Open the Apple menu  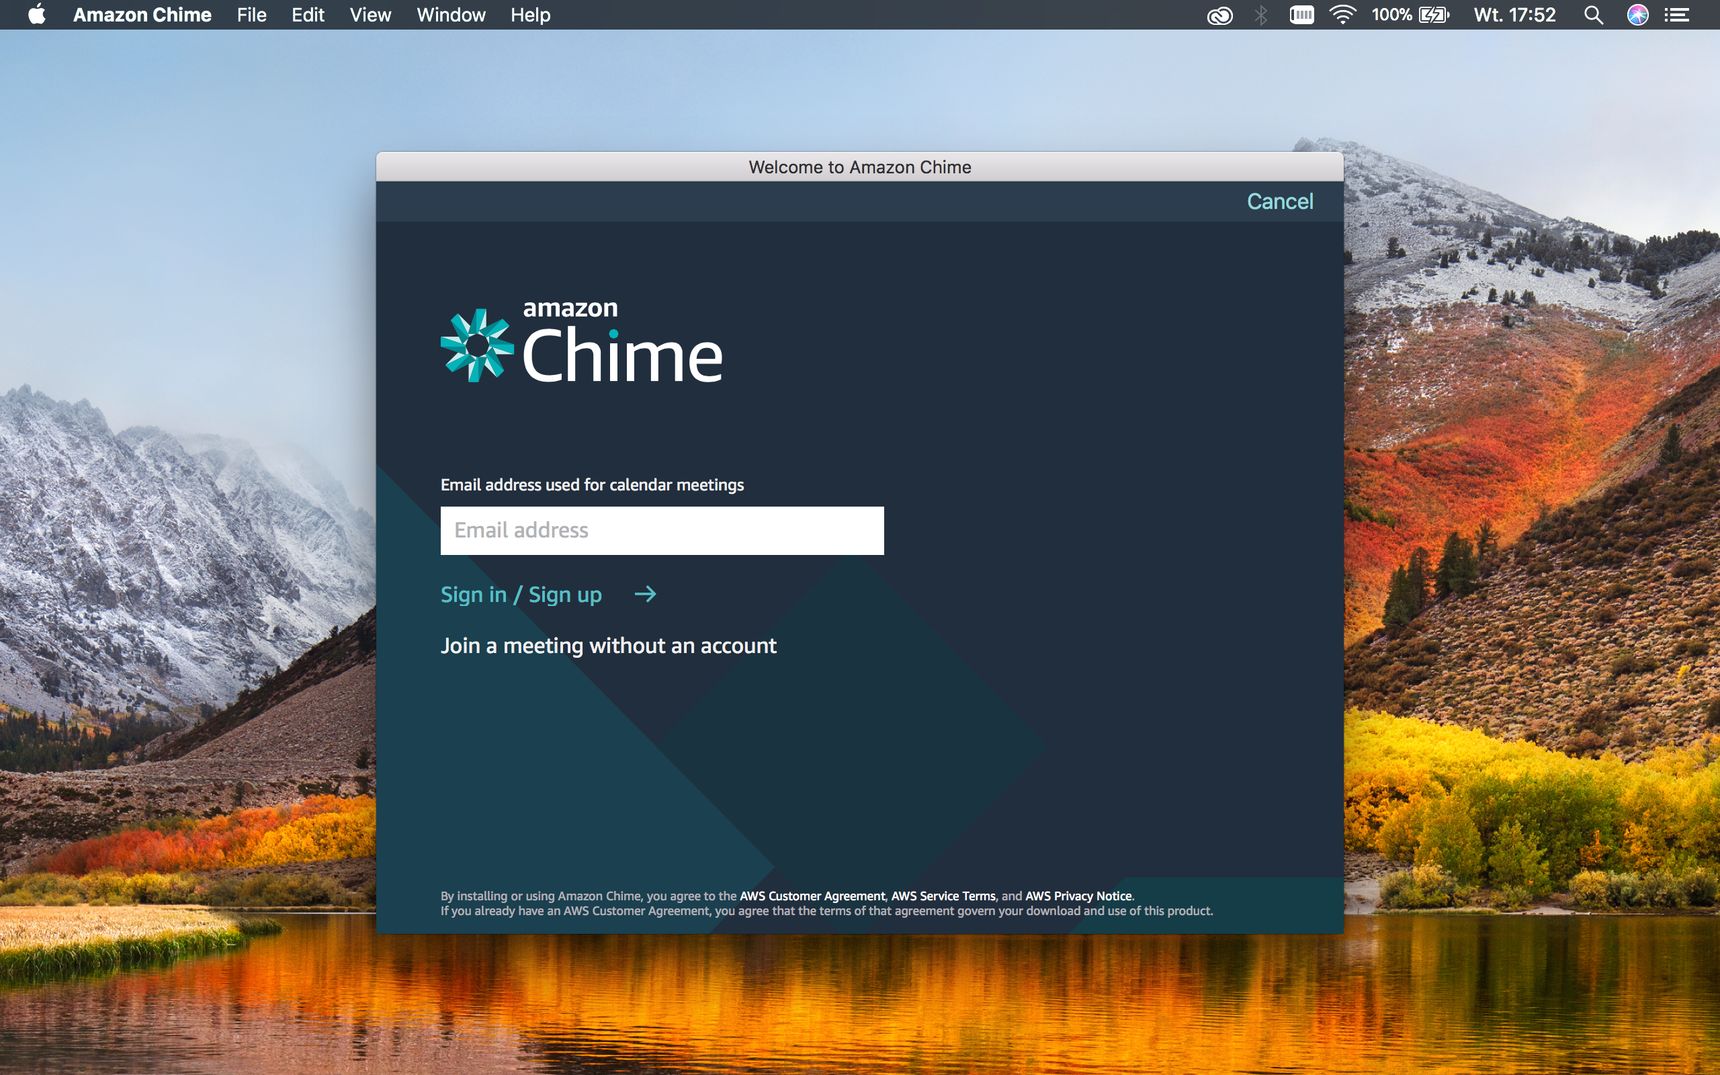(37, 14)
